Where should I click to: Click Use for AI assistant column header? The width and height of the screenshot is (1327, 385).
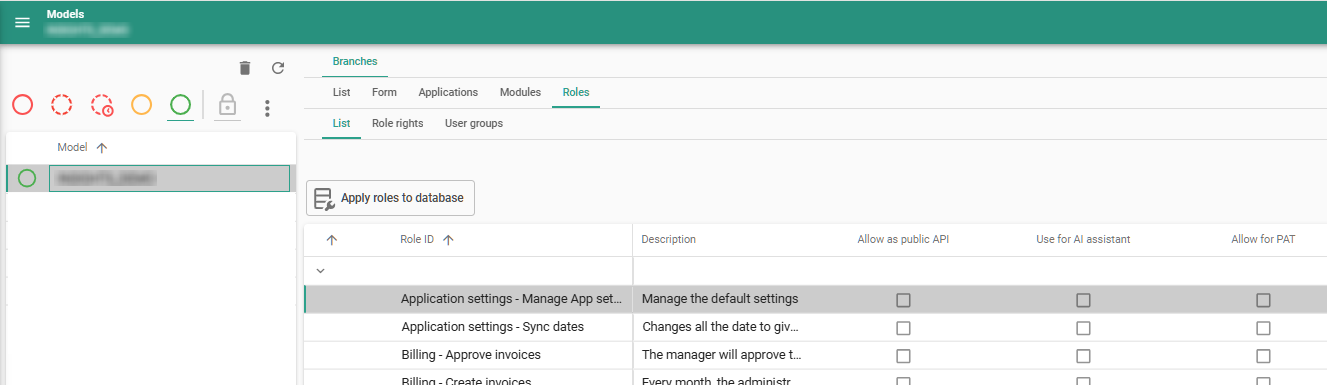1083,239
